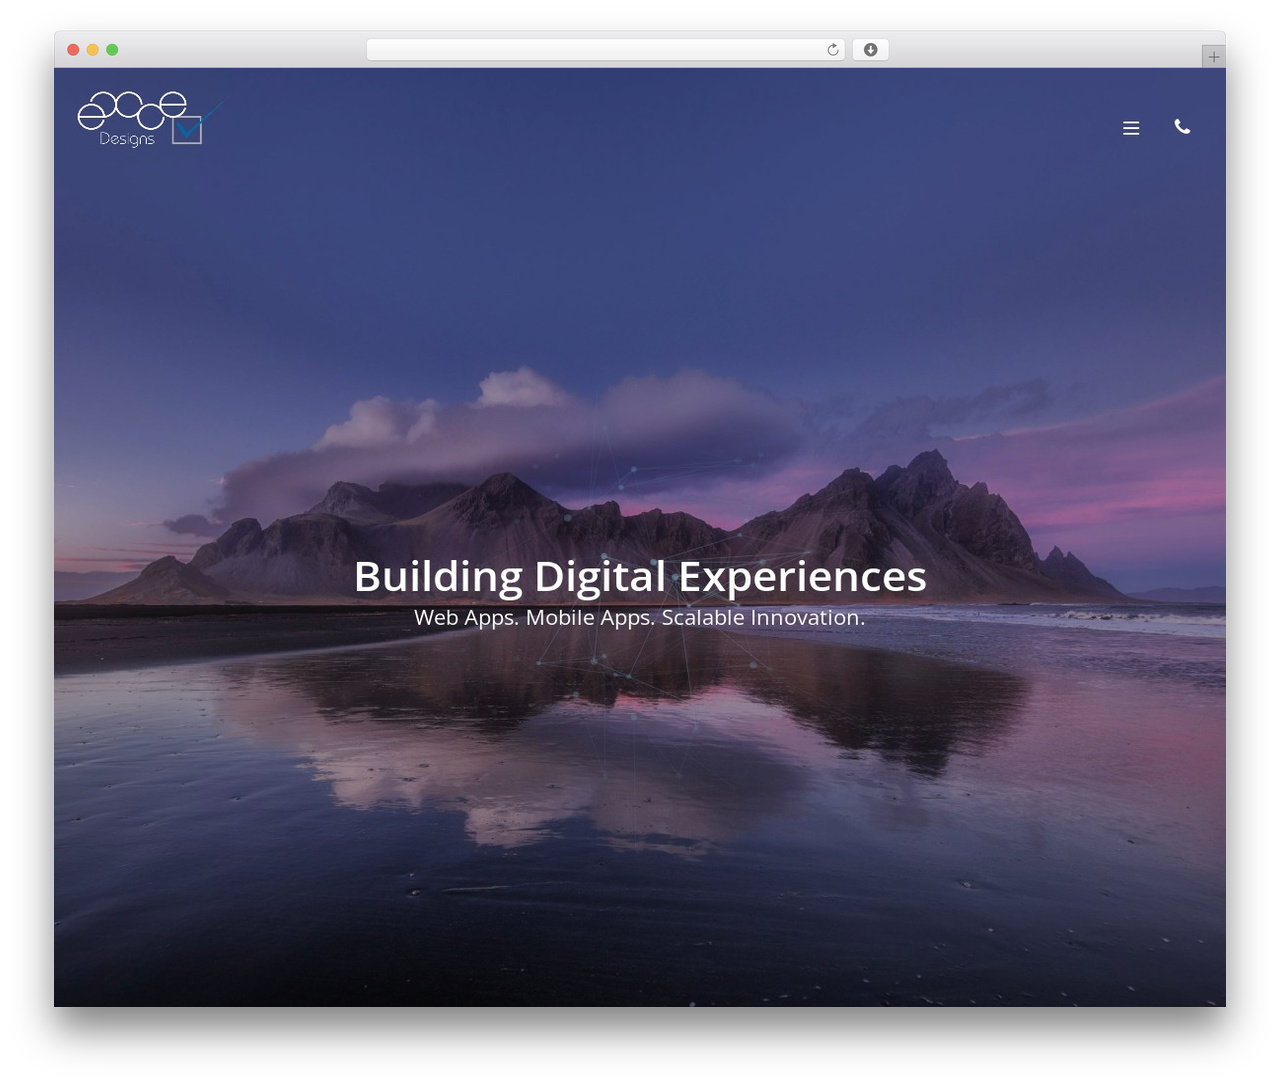Open the browser downloads button
The width and height of the screenshot is (1280, 1084).
pyautogui.click(x=870, y=50)
